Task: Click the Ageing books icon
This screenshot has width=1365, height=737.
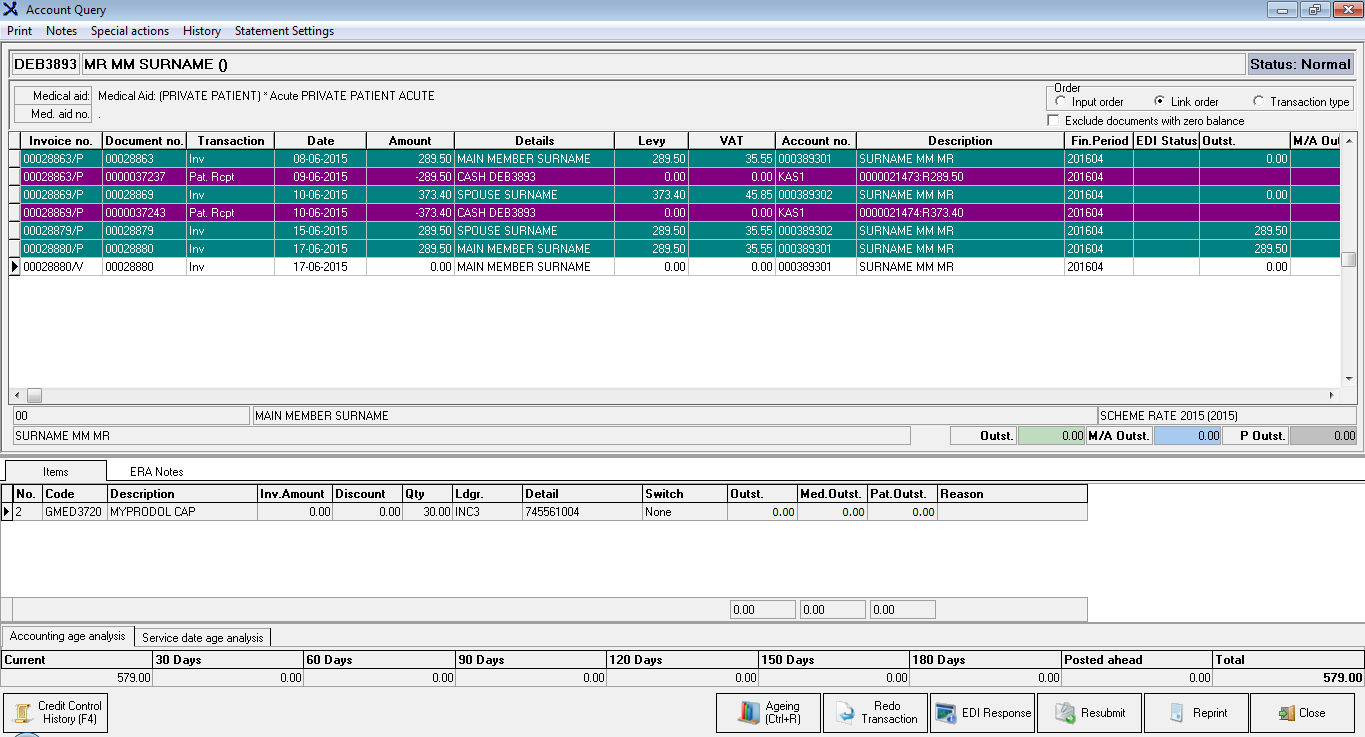Action: [749, 713]
